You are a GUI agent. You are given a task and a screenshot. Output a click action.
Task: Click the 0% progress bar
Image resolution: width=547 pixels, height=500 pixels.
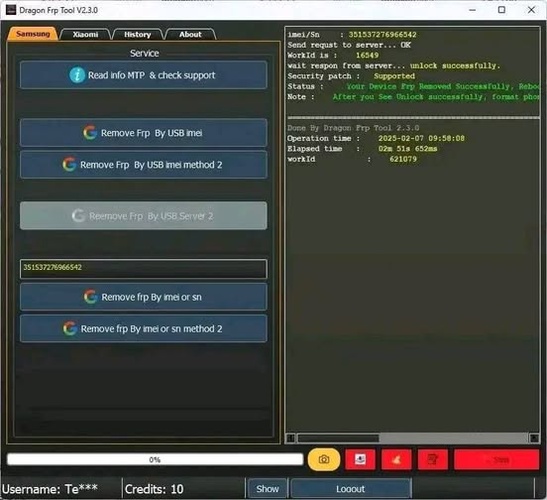pyautogui.click(x=155, y=459)
